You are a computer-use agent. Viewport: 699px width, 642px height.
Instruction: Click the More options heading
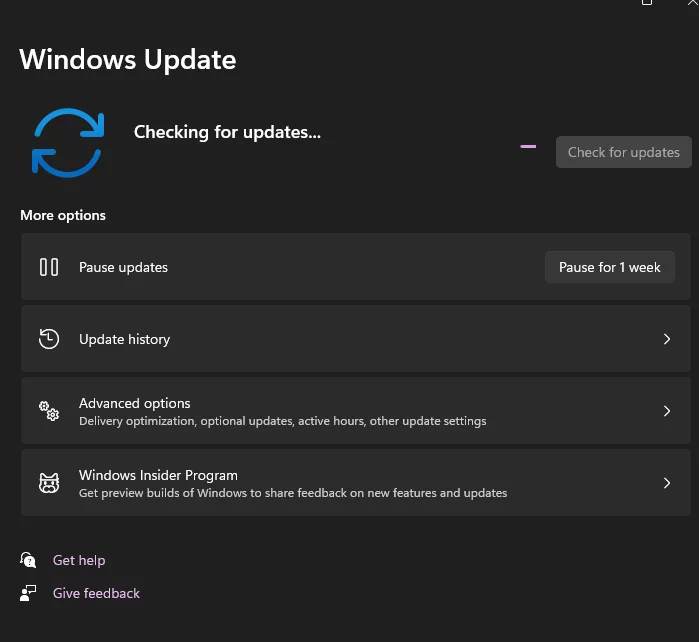point(63,215)
